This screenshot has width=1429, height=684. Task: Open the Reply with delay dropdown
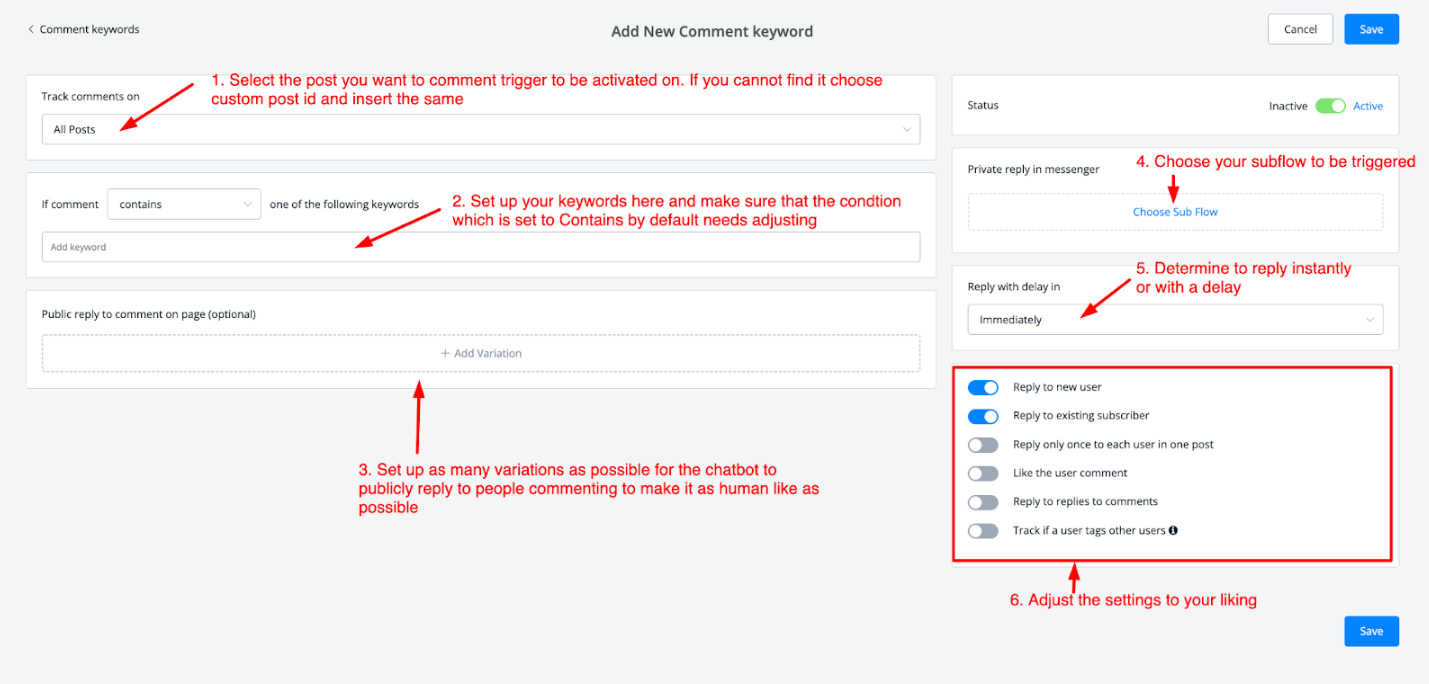[x=1174, y=320]
